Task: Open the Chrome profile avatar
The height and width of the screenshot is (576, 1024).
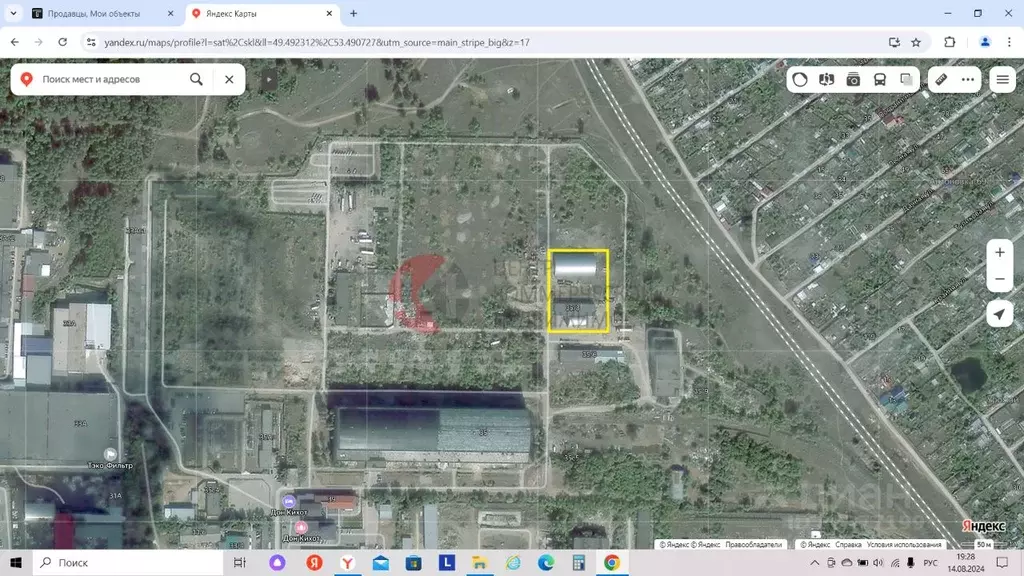Action: [x=985, y=42]
